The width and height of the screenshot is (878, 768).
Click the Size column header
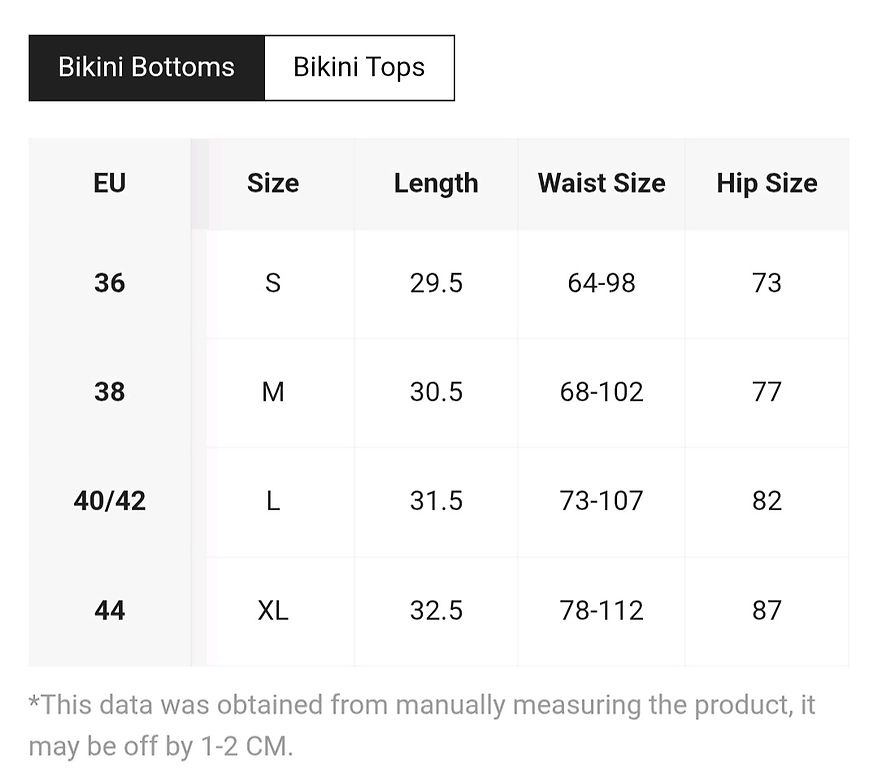tap(273, 184)
